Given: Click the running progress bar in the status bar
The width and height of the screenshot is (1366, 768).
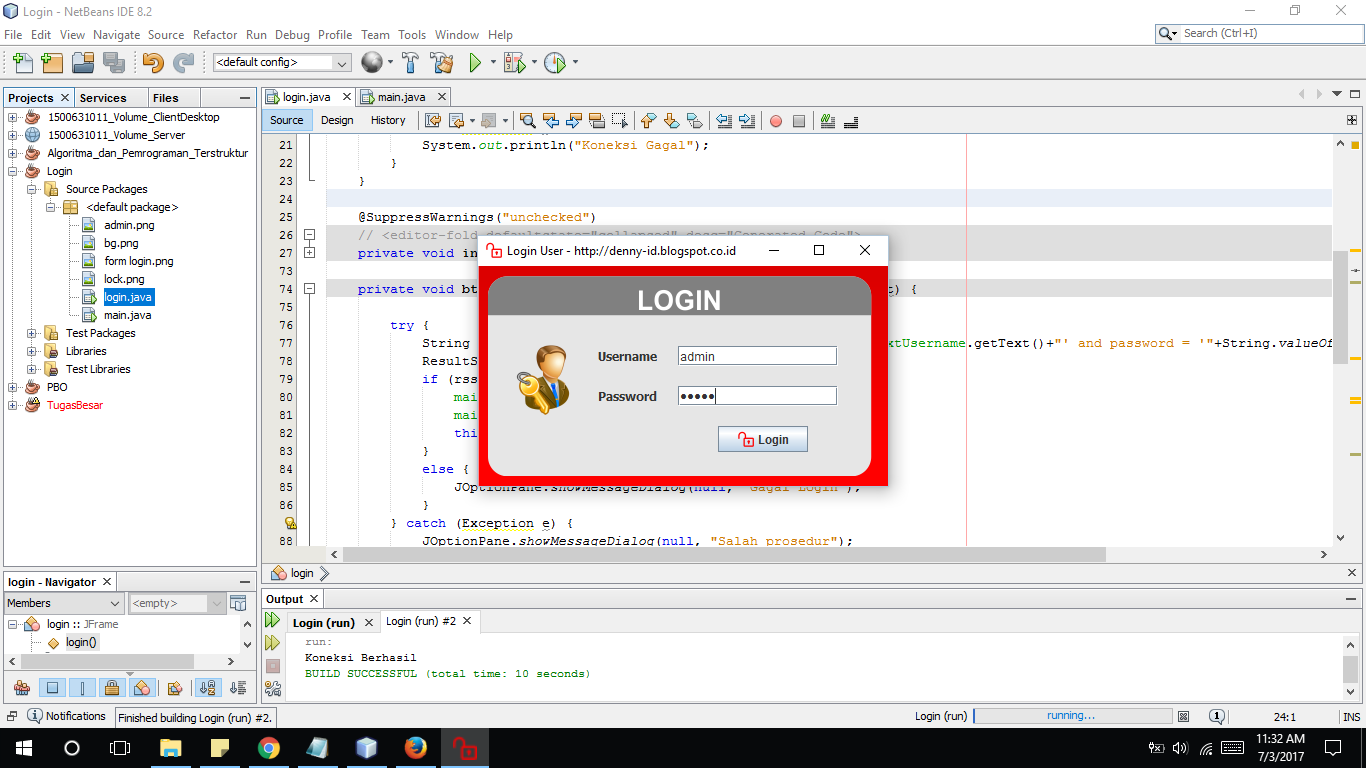Looking at the screenshot, I should coord(1072,716).
